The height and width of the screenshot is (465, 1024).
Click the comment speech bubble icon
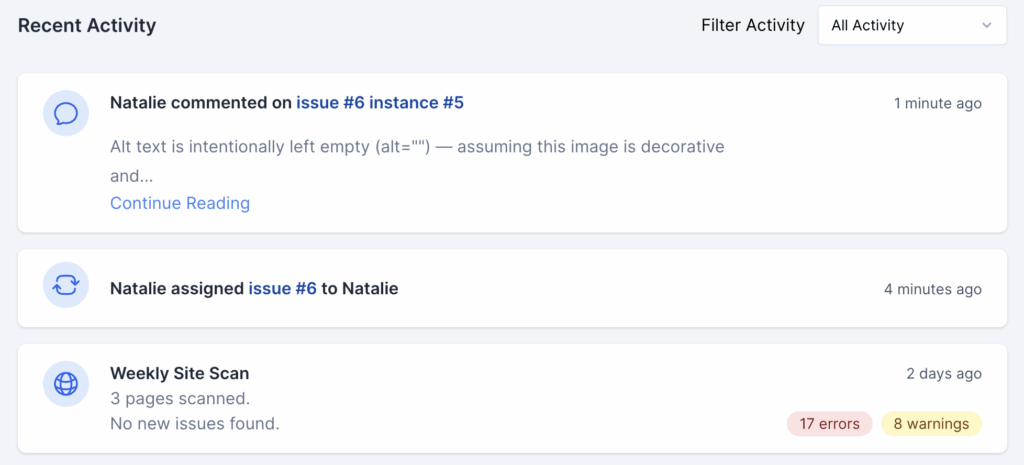tap(66, 113)
